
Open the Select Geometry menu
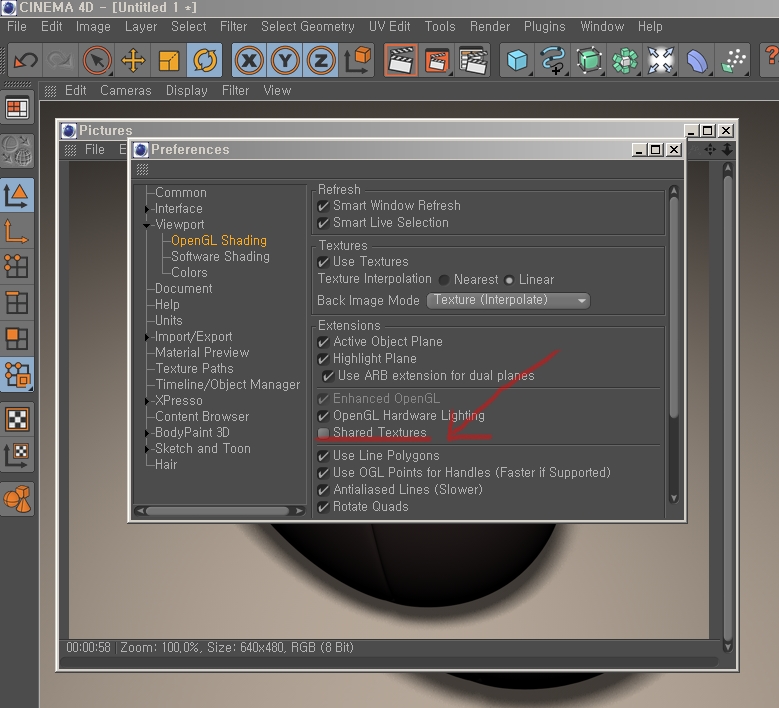click(308, 26)
